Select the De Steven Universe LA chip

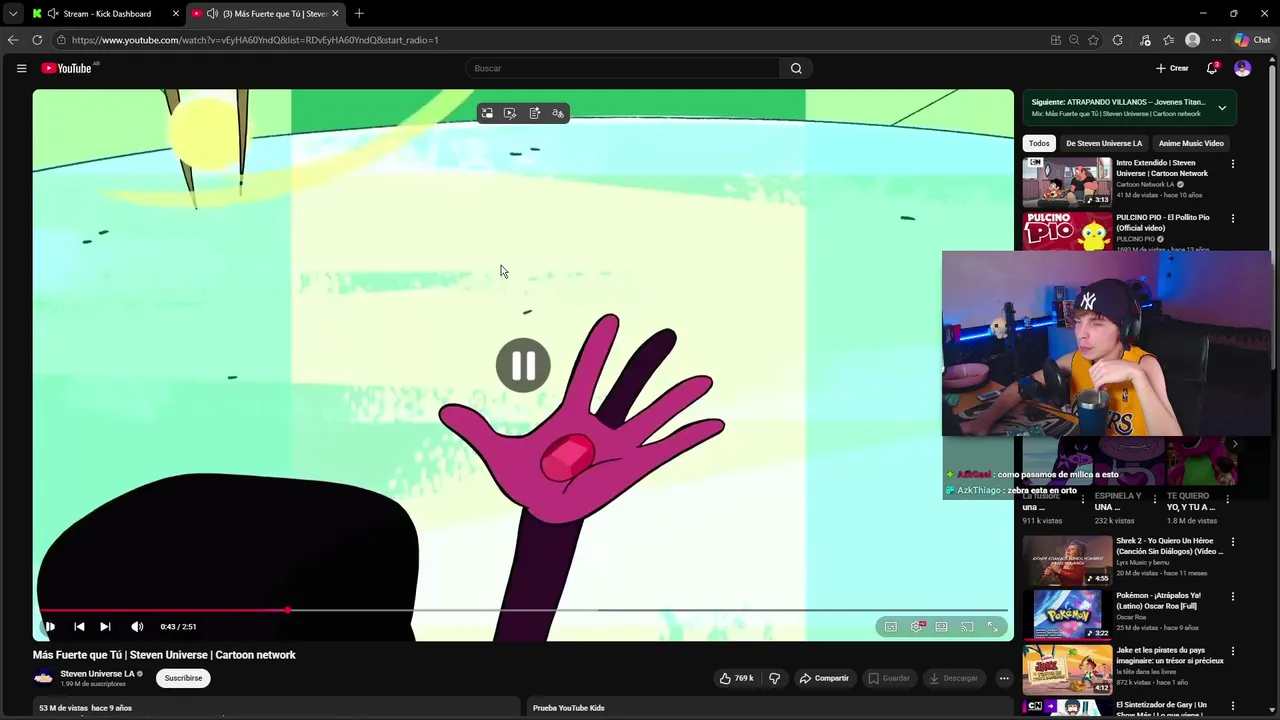[1104, 143]
